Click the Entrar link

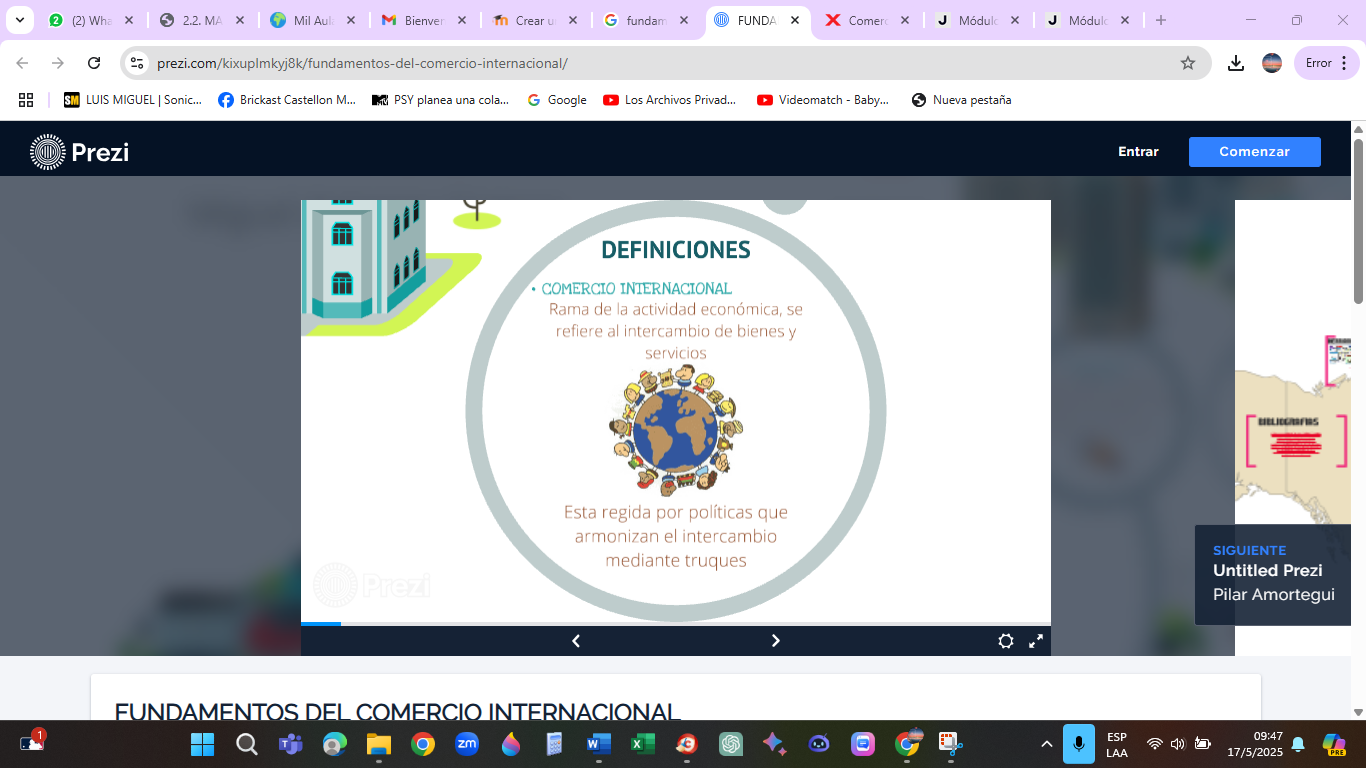[1138, 152]
